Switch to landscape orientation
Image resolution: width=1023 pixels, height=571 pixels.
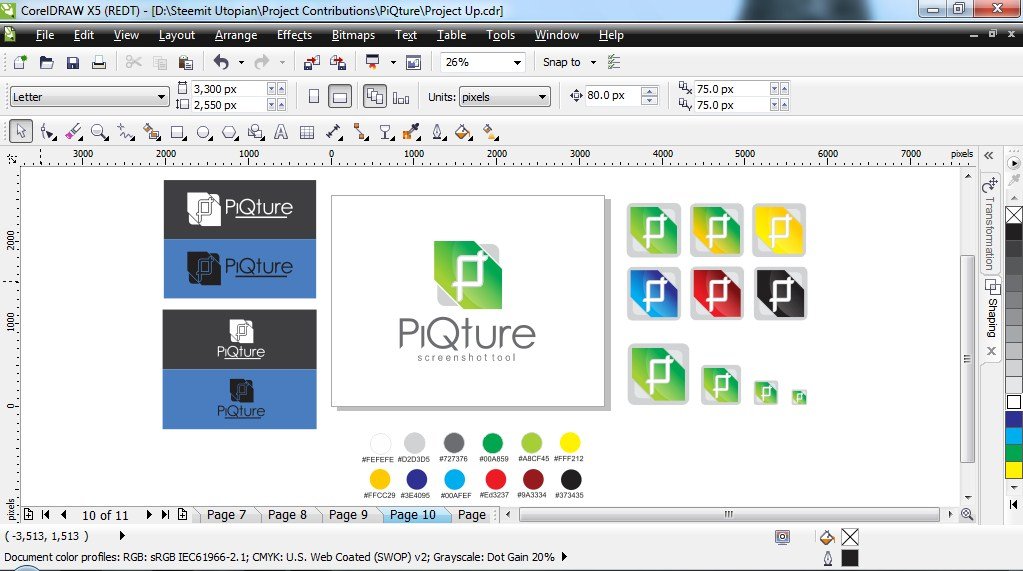tap(340, 97)
